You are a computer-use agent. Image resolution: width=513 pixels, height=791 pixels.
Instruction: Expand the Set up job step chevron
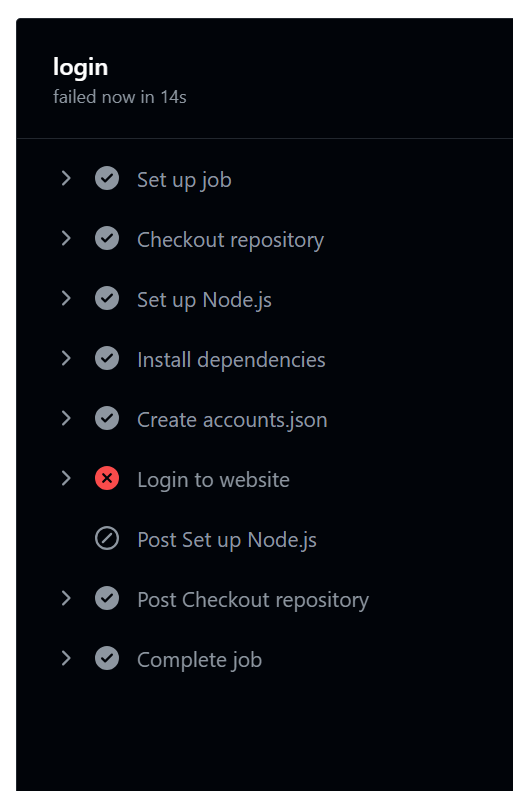[66, 178]
